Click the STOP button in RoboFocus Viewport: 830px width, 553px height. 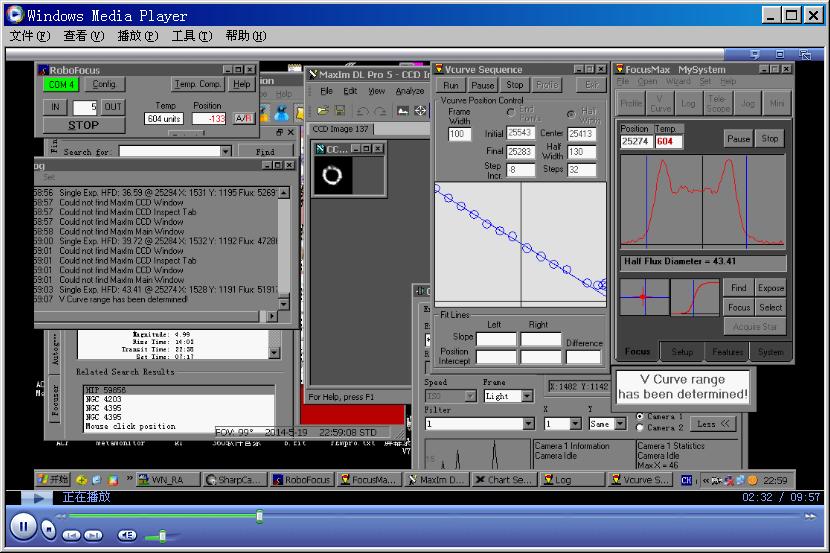(x=83, y=125)
